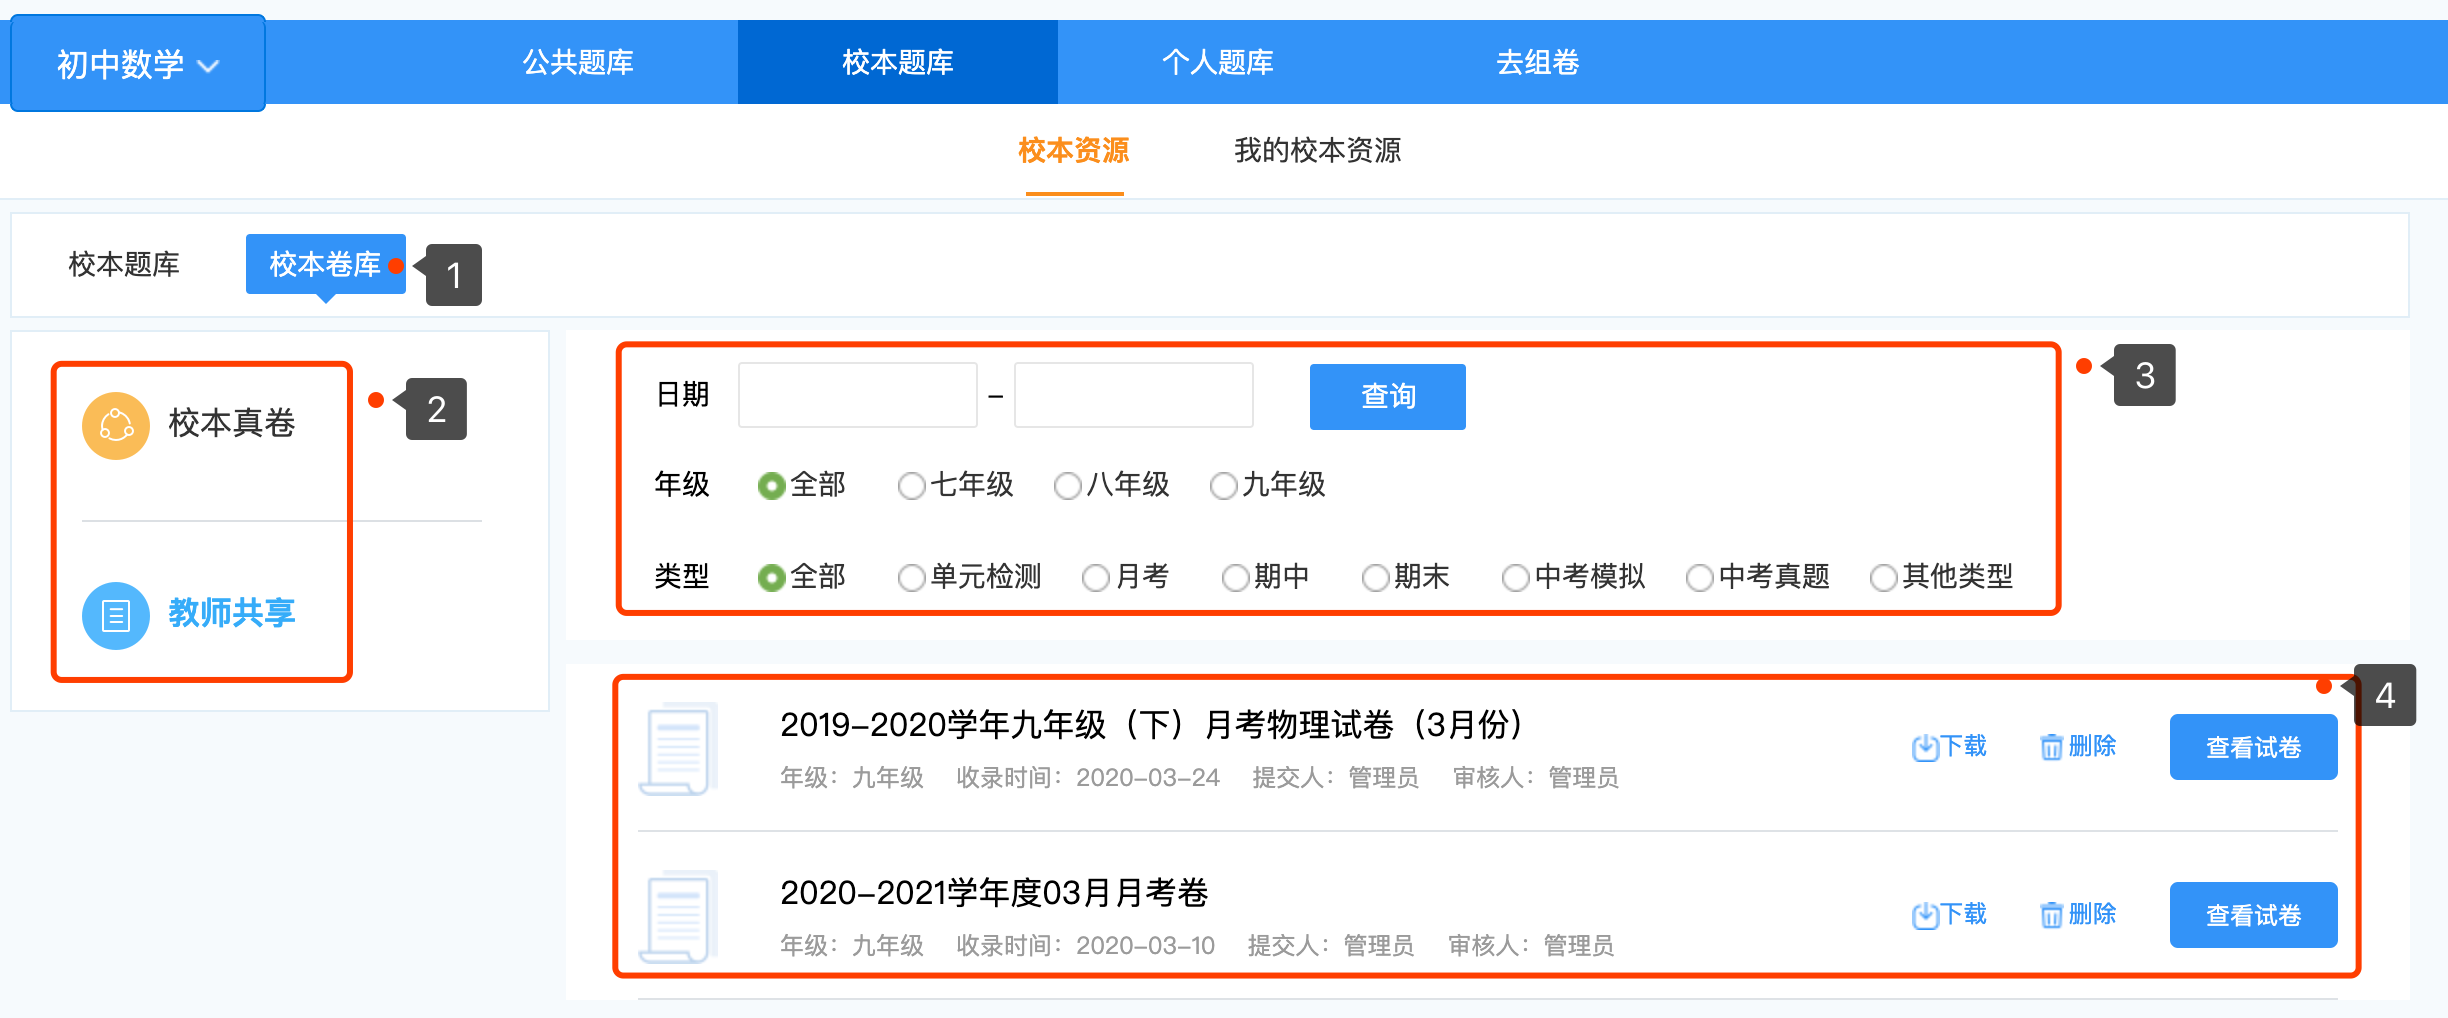The width and height of the screenshot is (2448, 1018).
Task: Expand the 初中数学 subject dropdown
Action: coord(138,64)
